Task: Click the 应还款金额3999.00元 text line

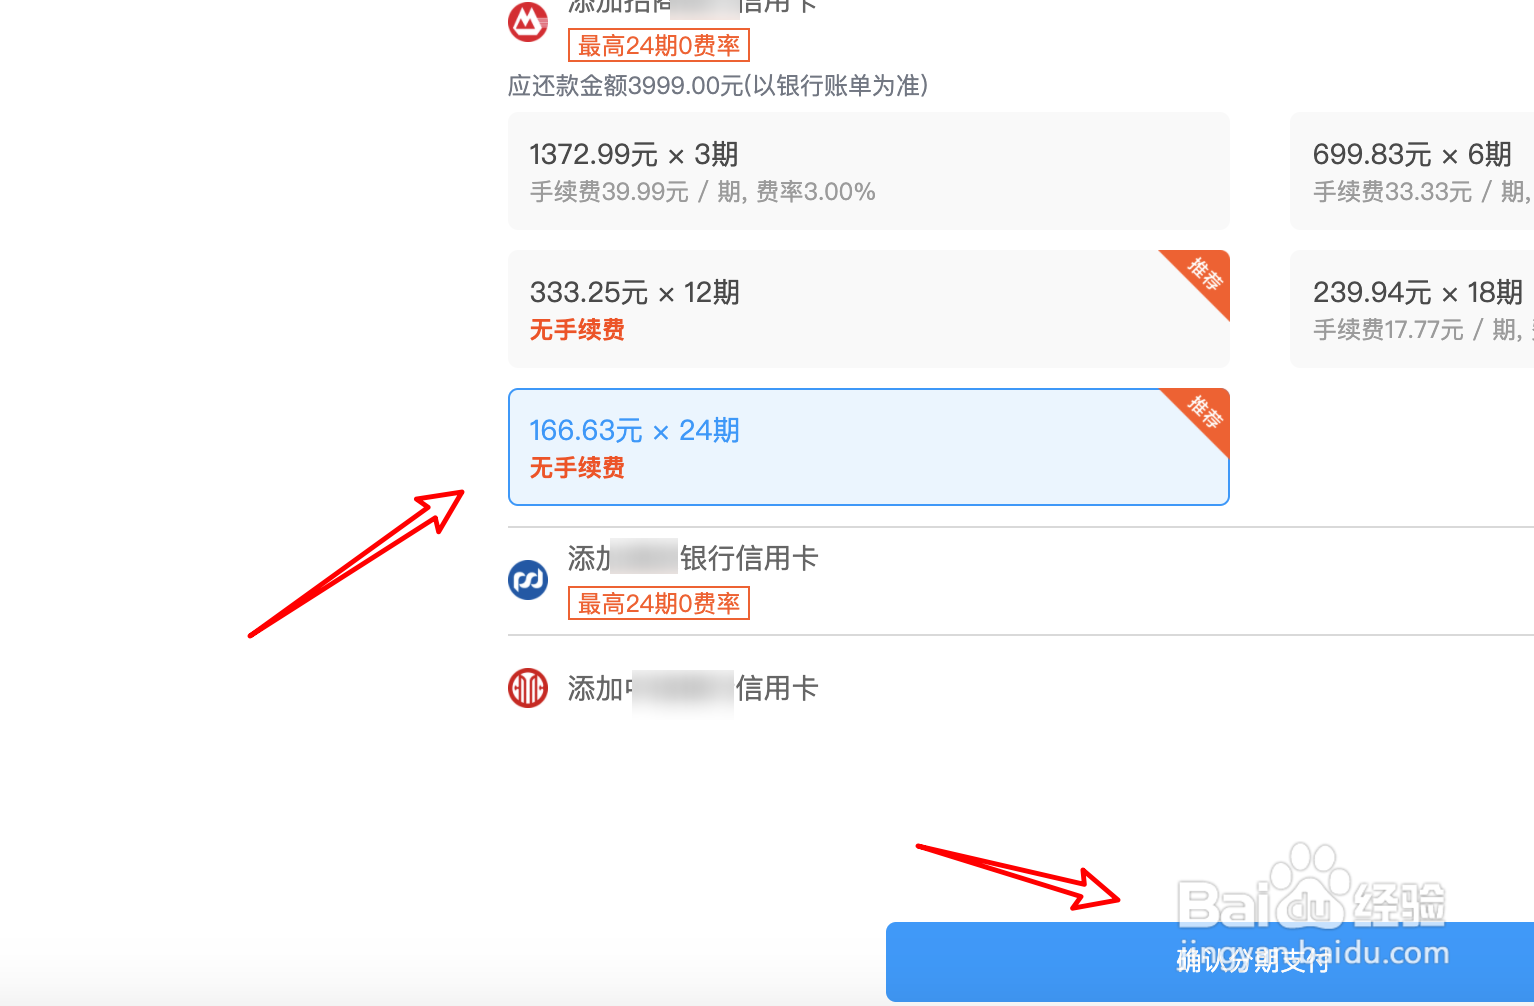Action: (718, 86)
